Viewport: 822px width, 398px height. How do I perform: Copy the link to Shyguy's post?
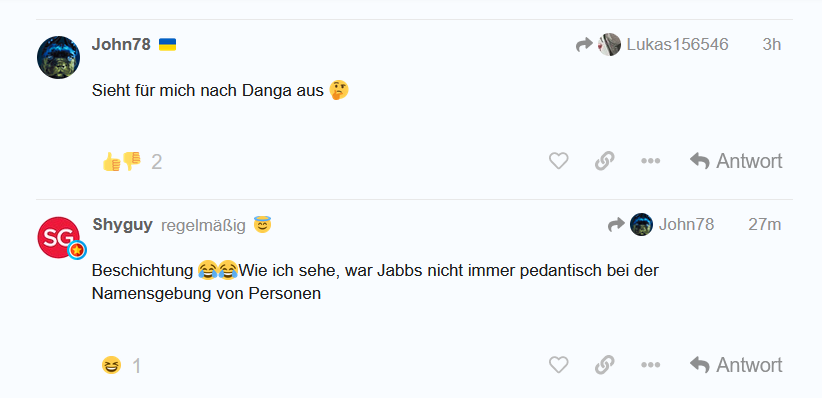pyautogui.click(x=604, y=364)
